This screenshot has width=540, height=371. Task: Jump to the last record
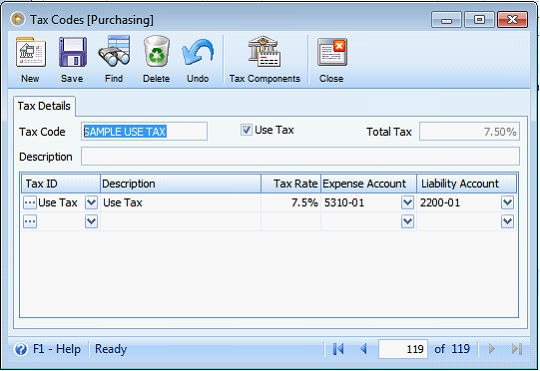[x=517, y=349]
